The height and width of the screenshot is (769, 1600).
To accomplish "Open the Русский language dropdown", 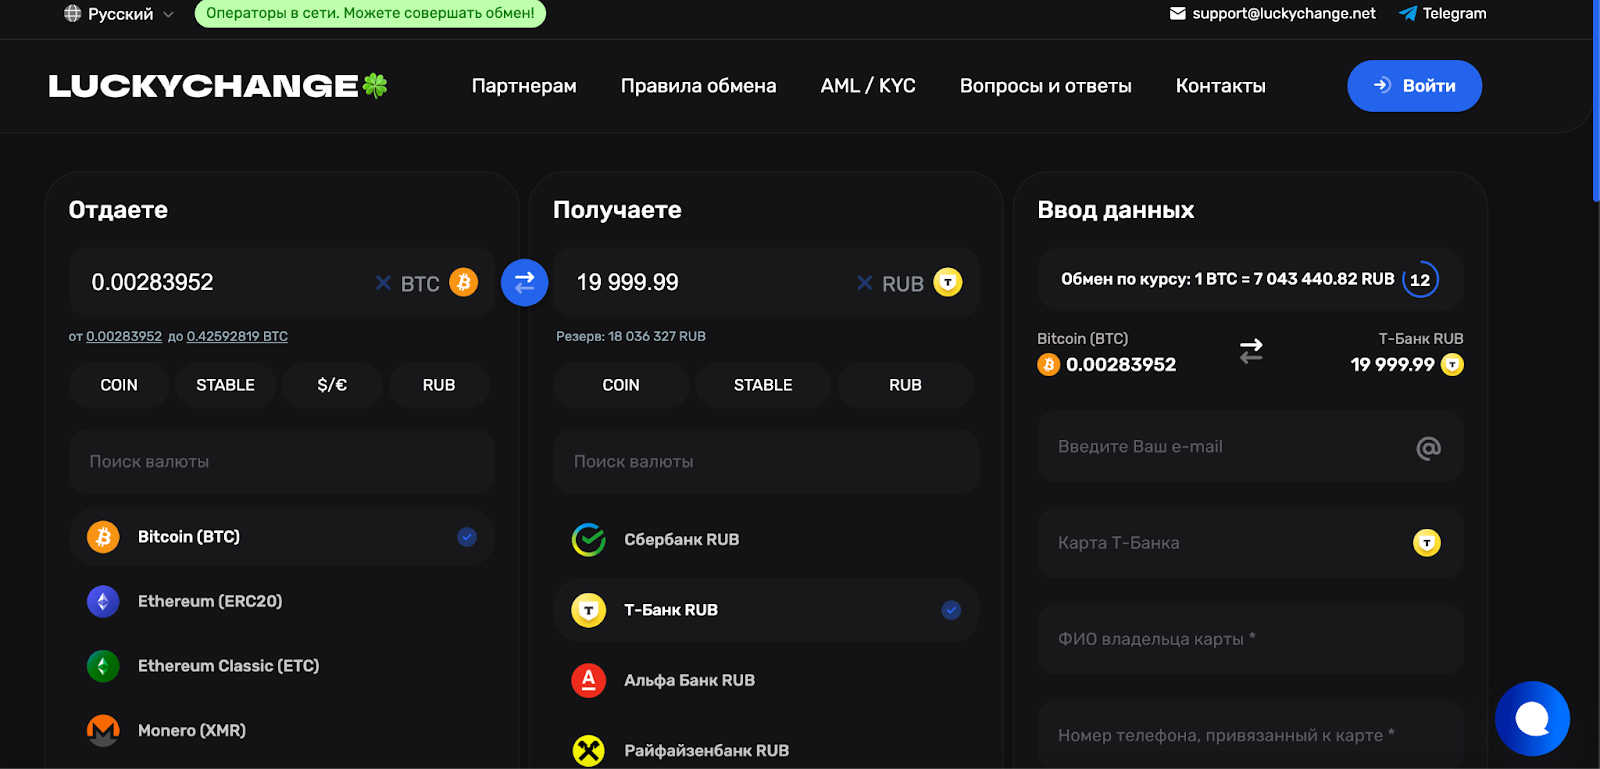I will (x=119, y=14).
